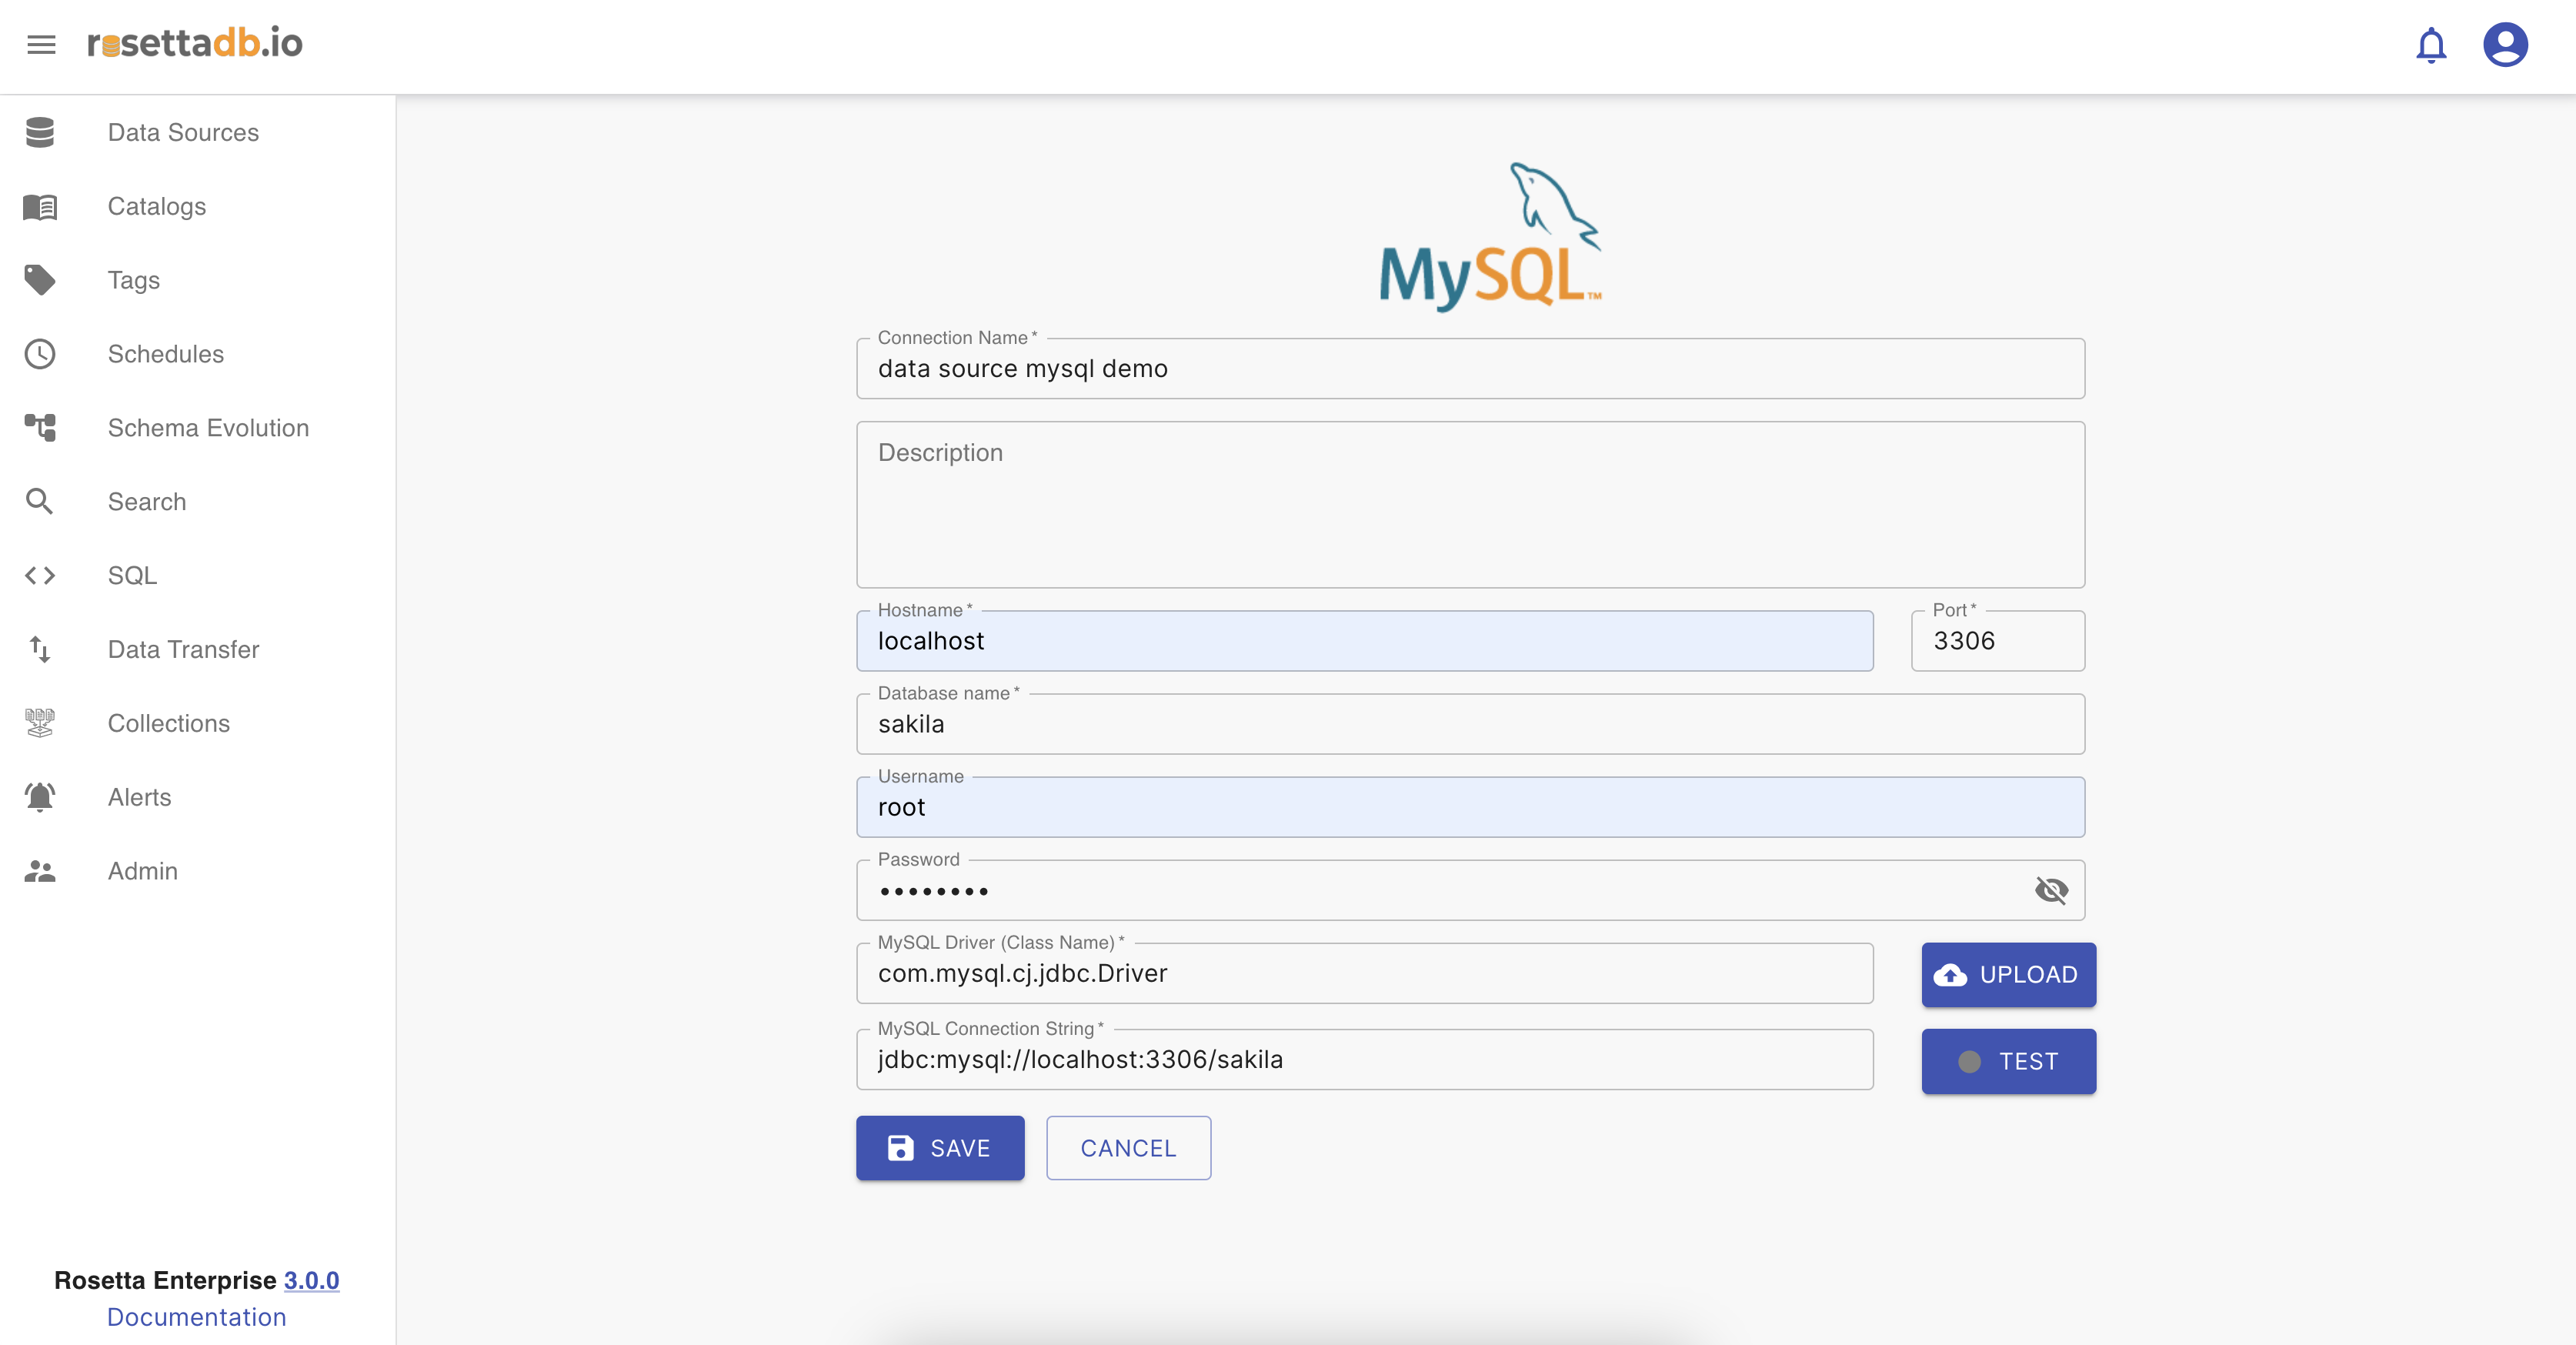Click the Tags label icon
The height and width of the screenshot is (1345, 2576).
coord(40,280)
